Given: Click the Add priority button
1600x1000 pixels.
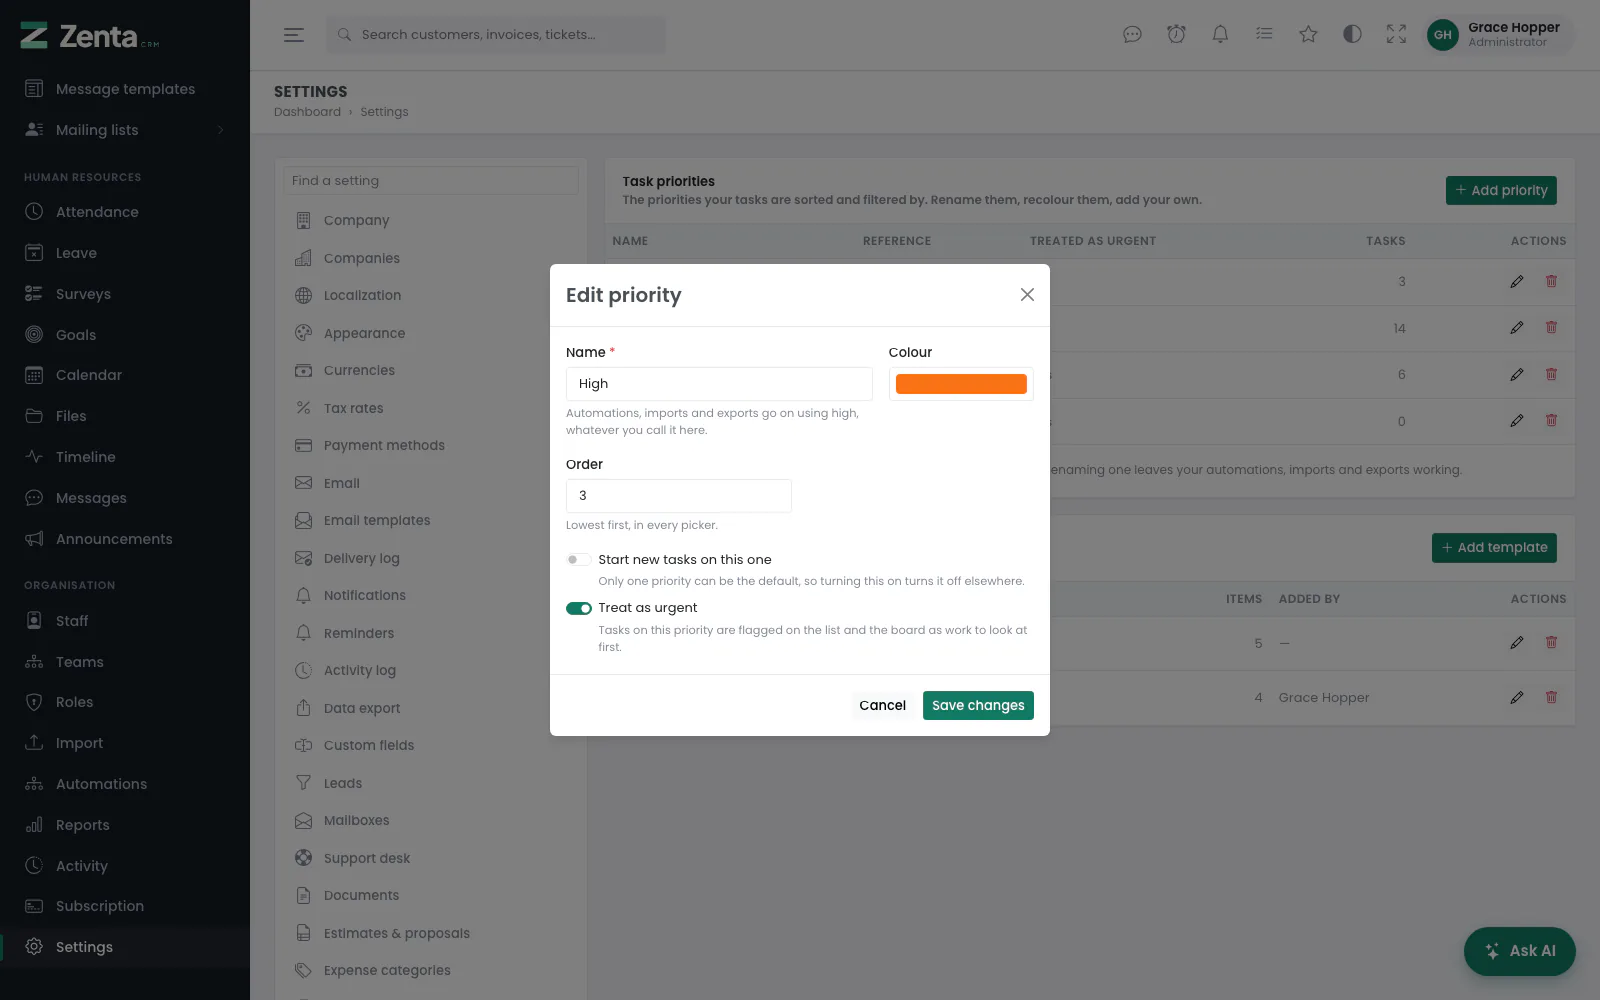Looking at the screenshot, I should (1501, 191).
